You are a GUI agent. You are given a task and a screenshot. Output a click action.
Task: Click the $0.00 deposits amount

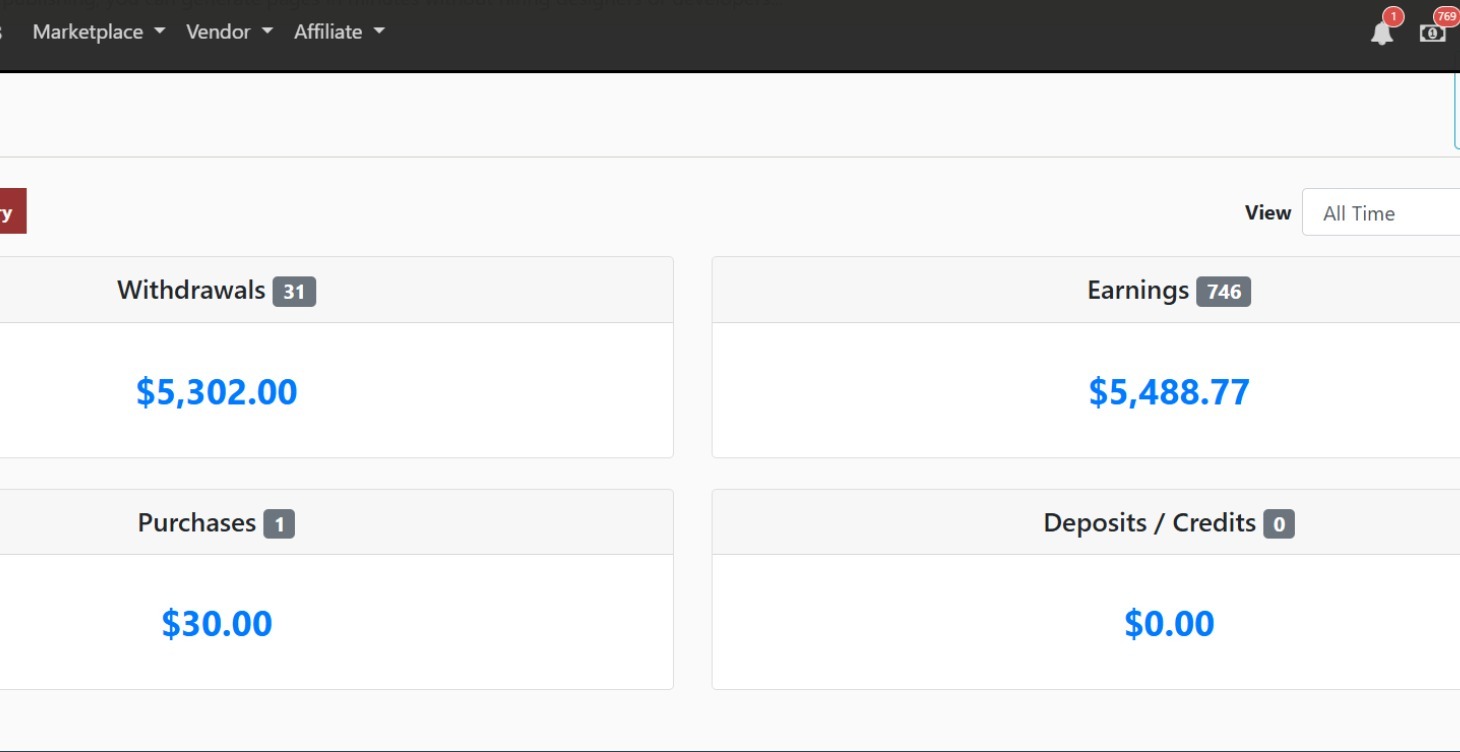[x=1169, y=623]
